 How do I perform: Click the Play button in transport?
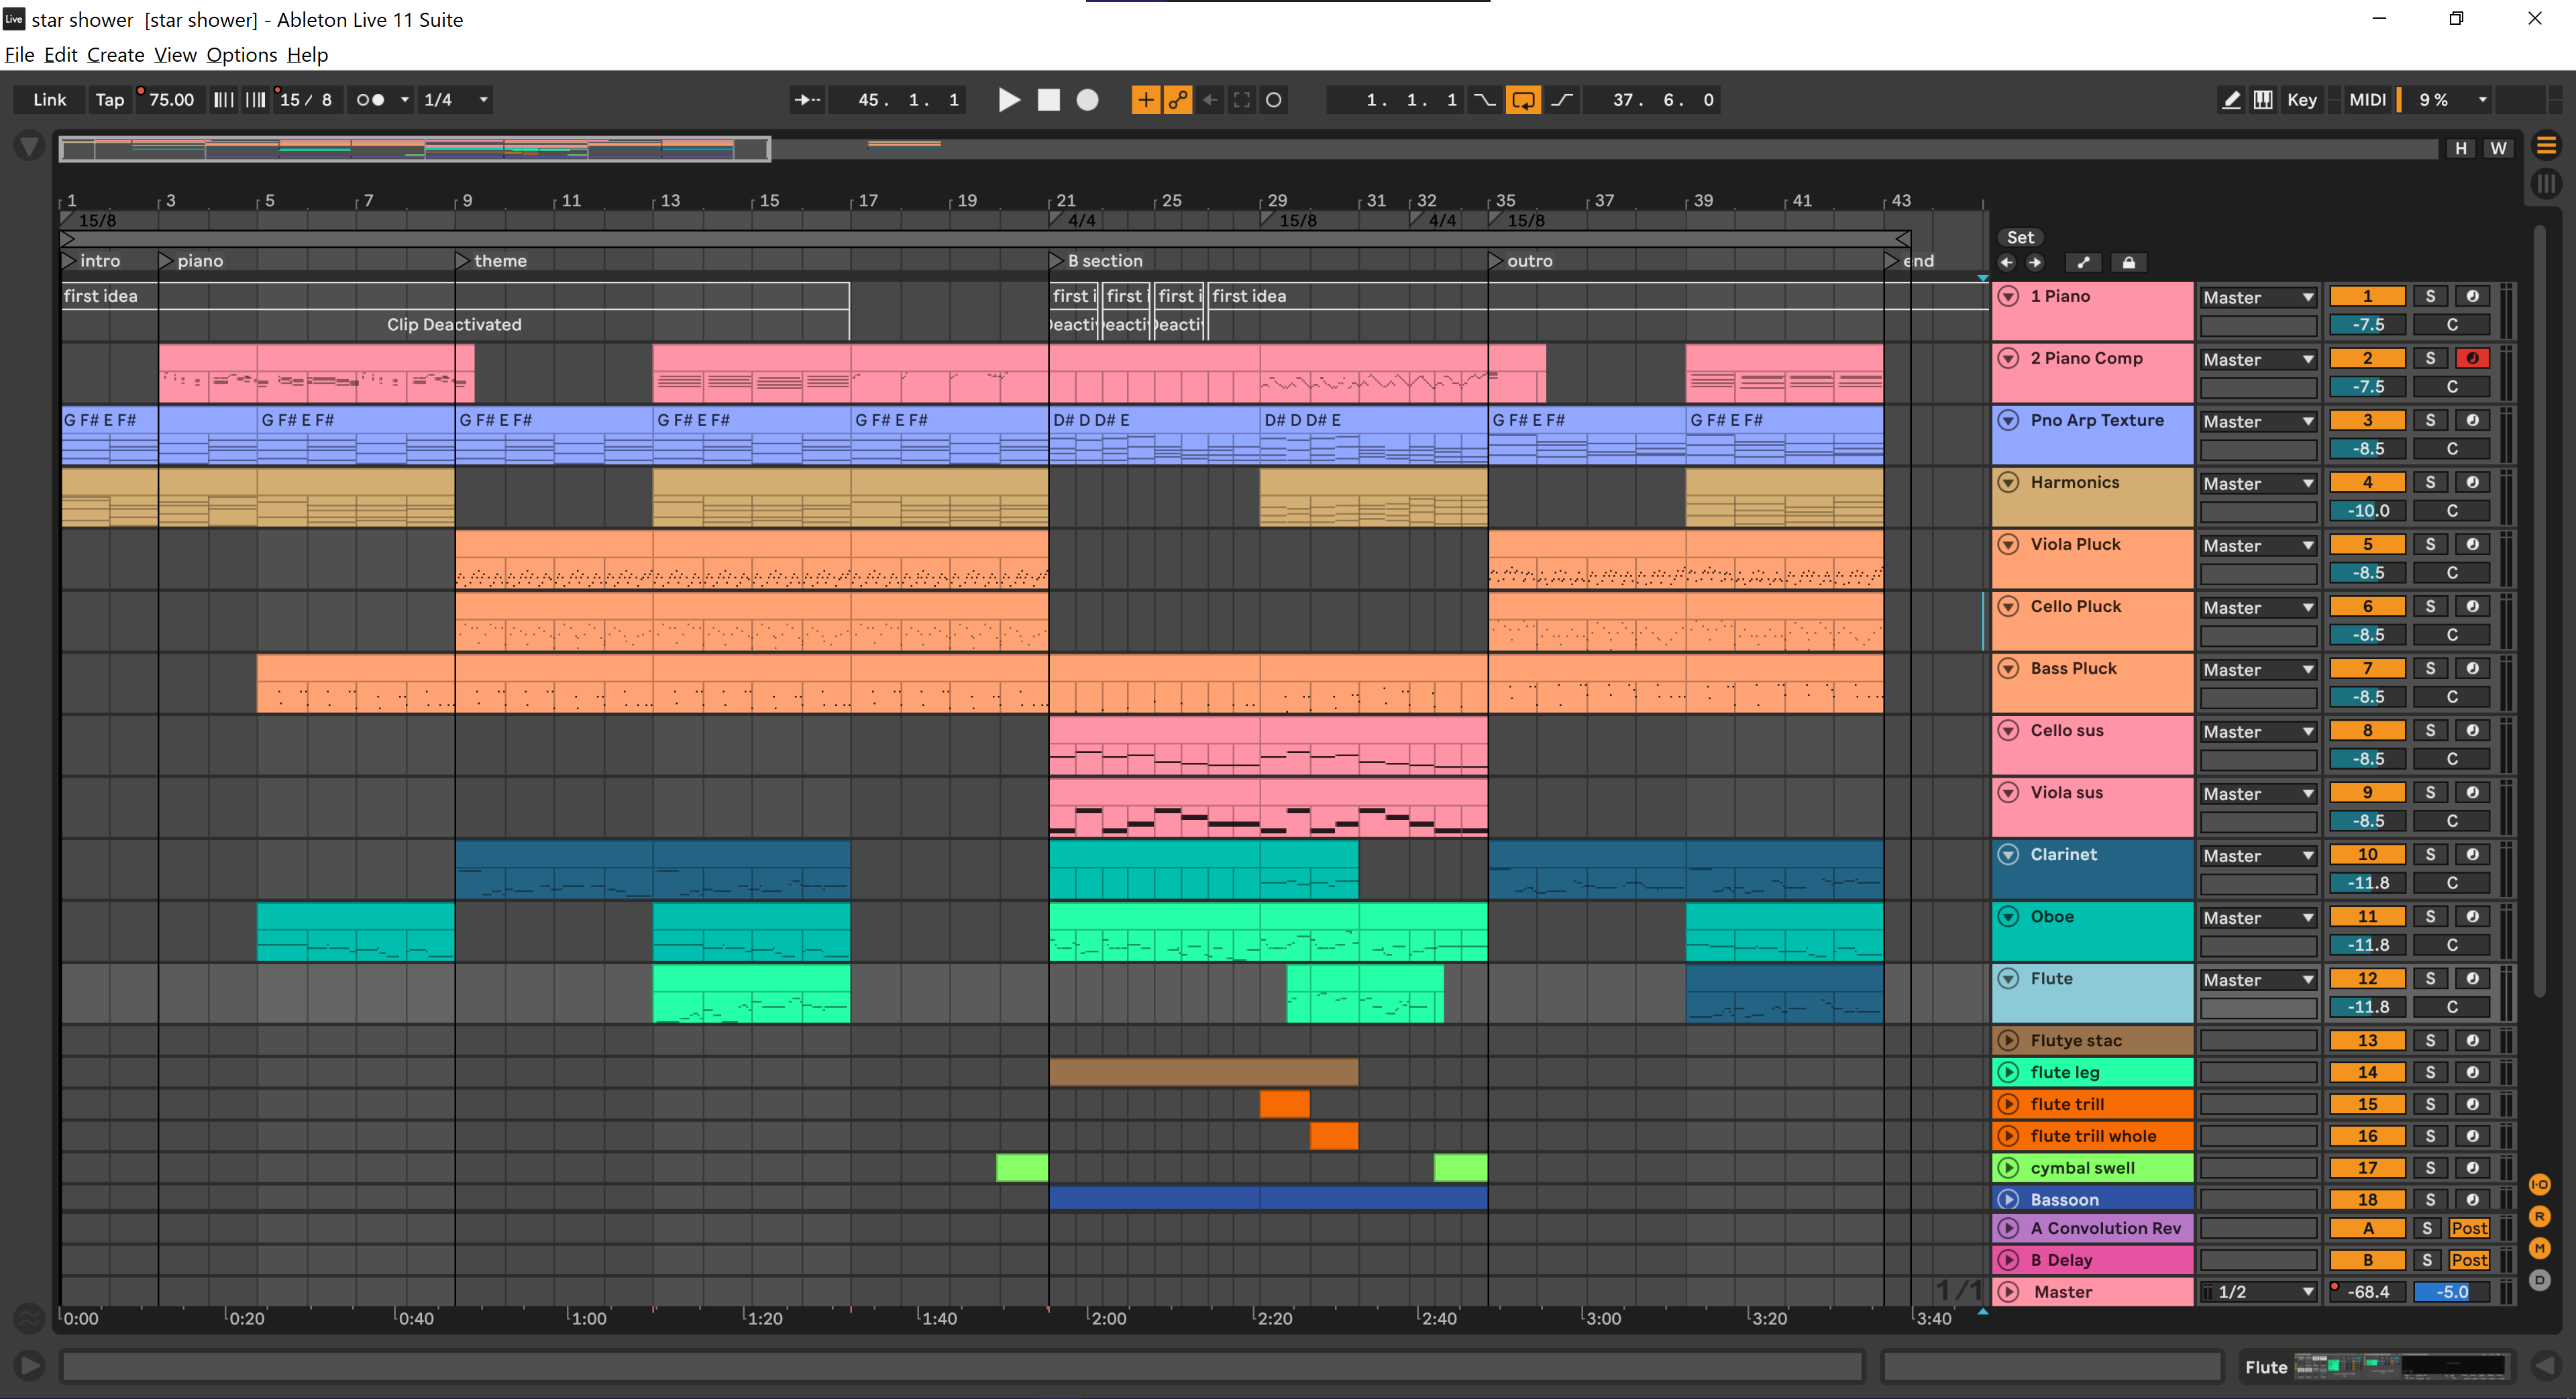click(x=1009, y=100)
